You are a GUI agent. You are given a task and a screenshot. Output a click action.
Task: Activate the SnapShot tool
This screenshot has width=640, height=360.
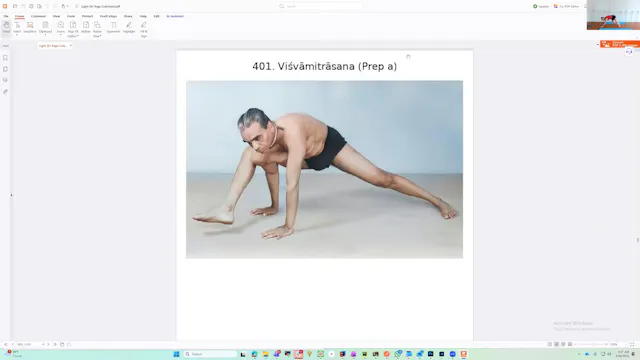pyautogui.click(x=30, y=27)
